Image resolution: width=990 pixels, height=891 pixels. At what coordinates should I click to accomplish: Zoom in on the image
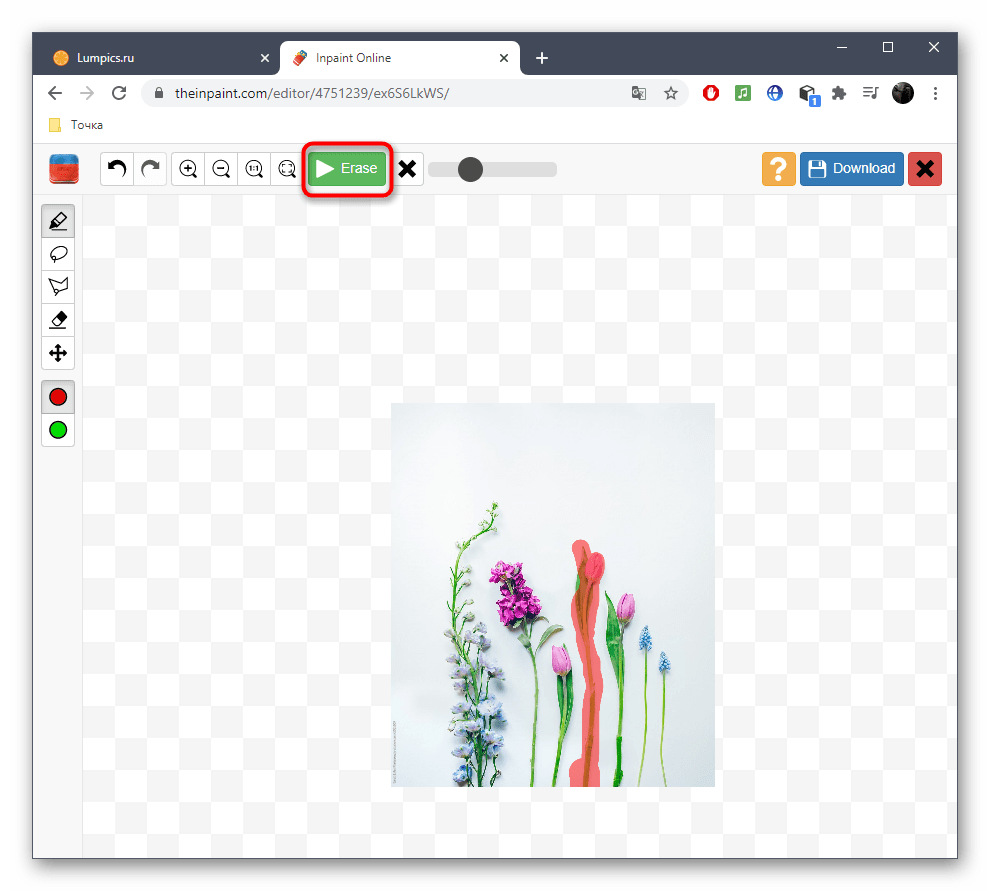click(x=188, y=169)
